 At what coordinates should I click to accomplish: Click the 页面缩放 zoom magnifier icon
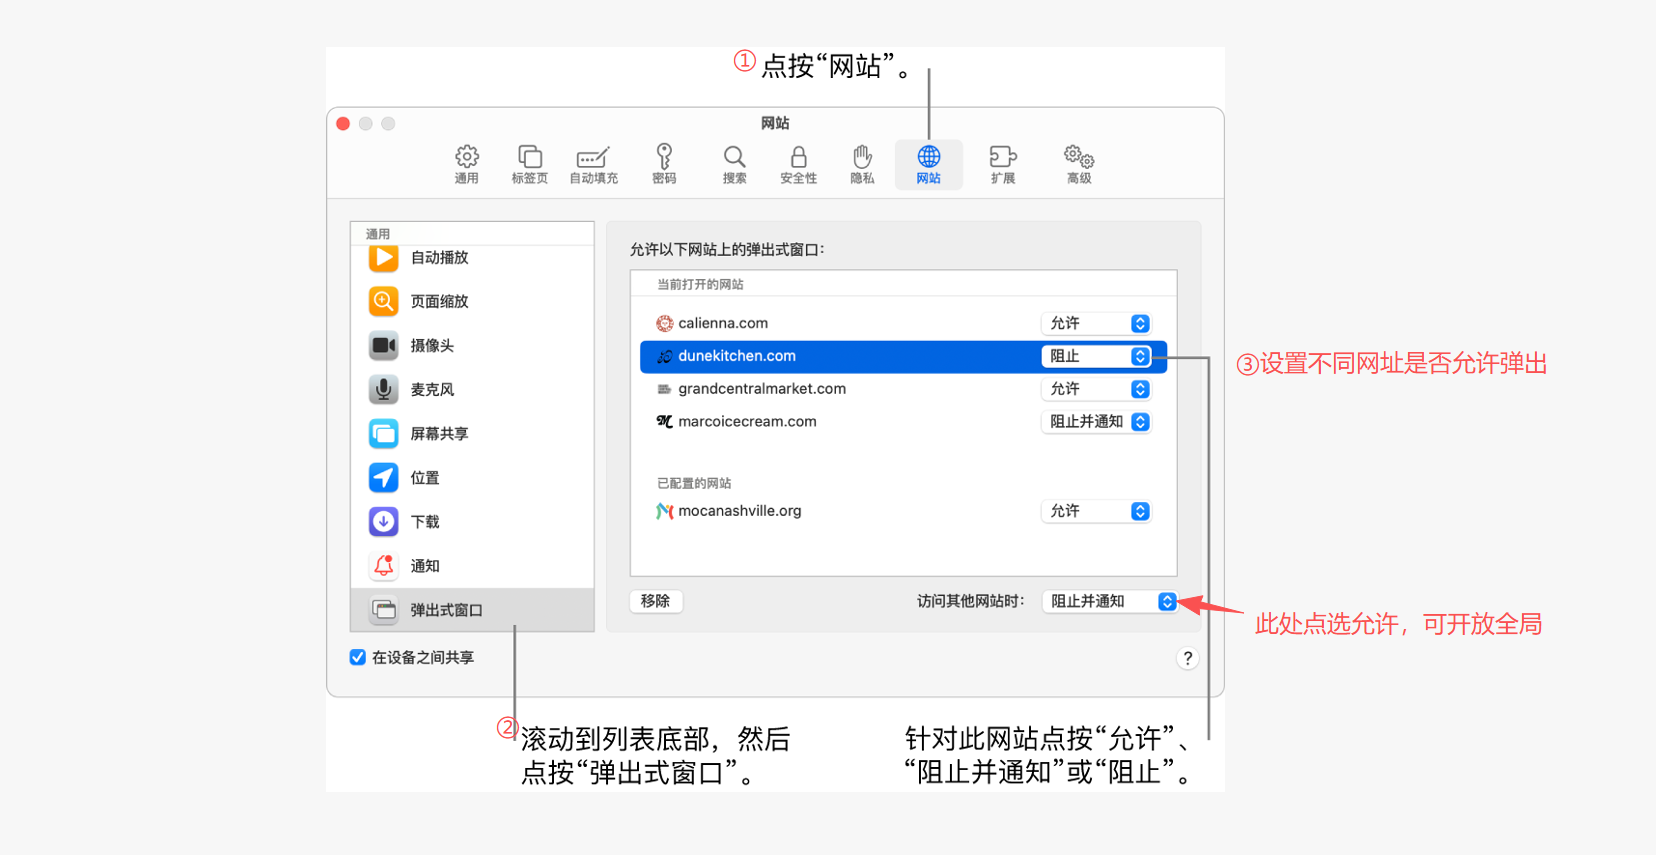383,301
